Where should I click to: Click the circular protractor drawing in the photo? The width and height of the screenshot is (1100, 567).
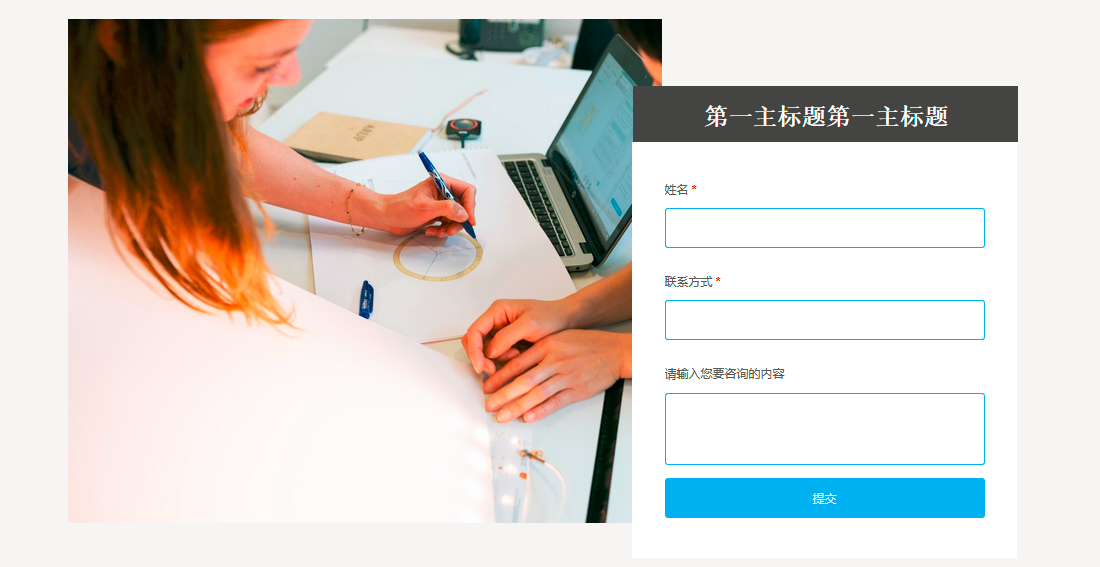click(x=438, y=255)
